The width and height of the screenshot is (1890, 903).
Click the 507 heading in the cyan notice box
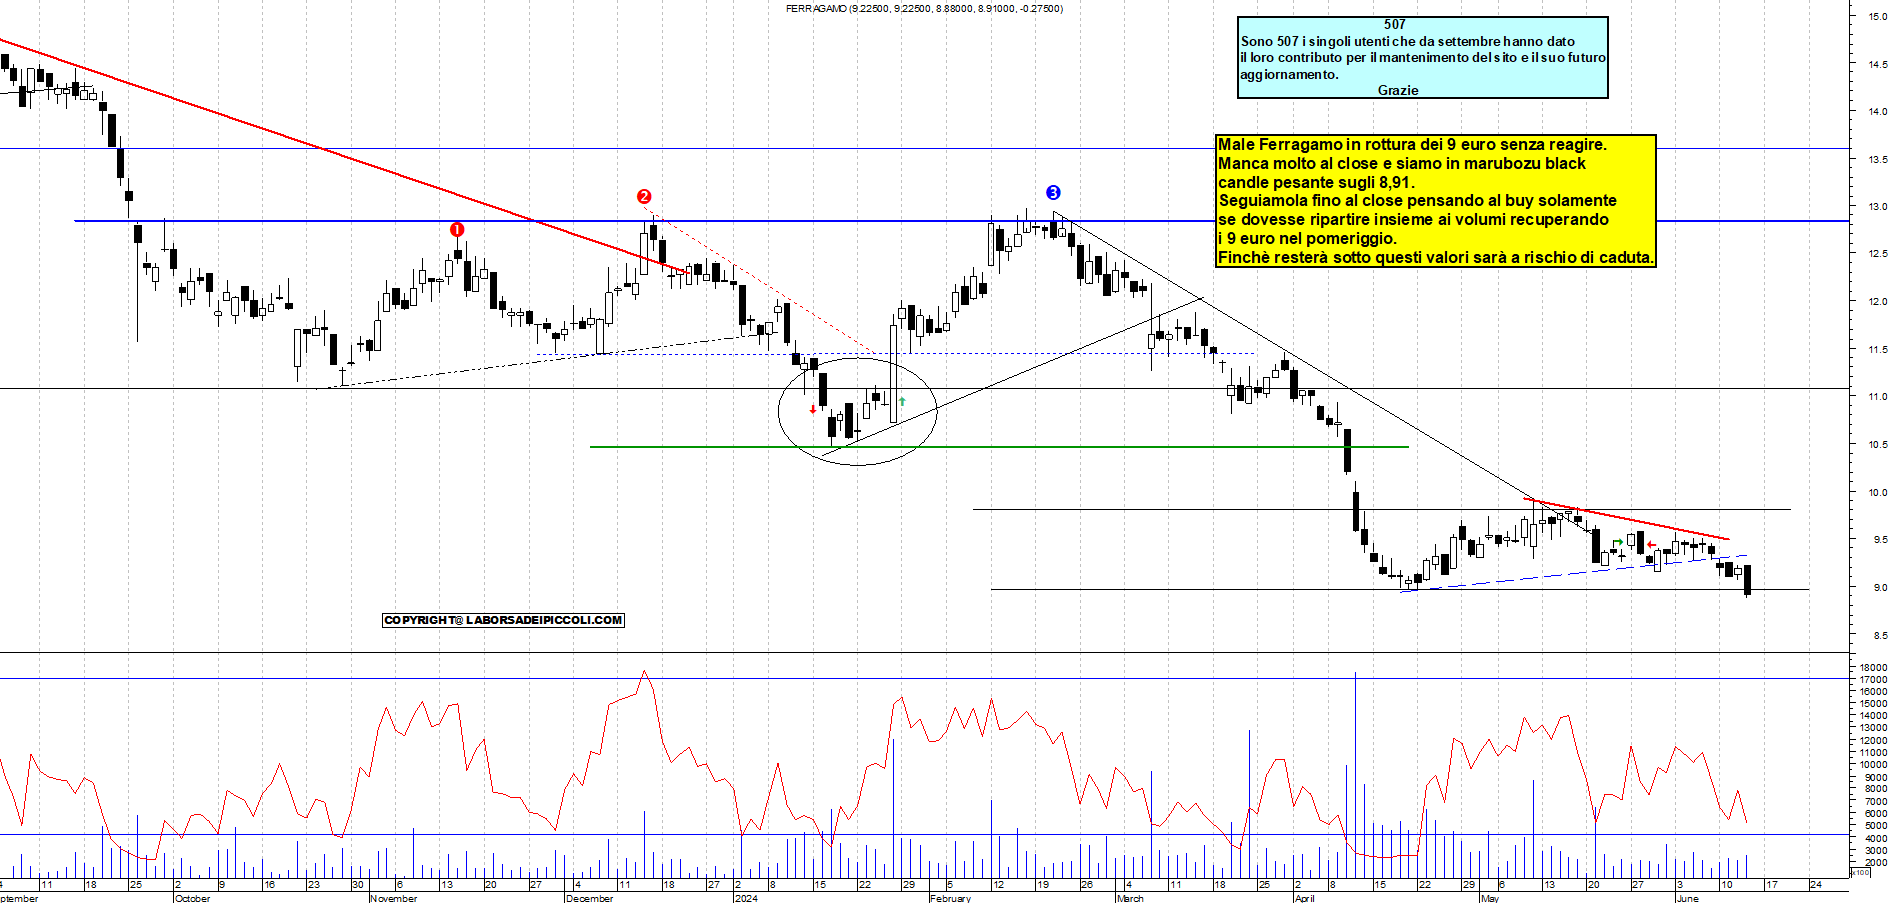[x=1395, y=24]
